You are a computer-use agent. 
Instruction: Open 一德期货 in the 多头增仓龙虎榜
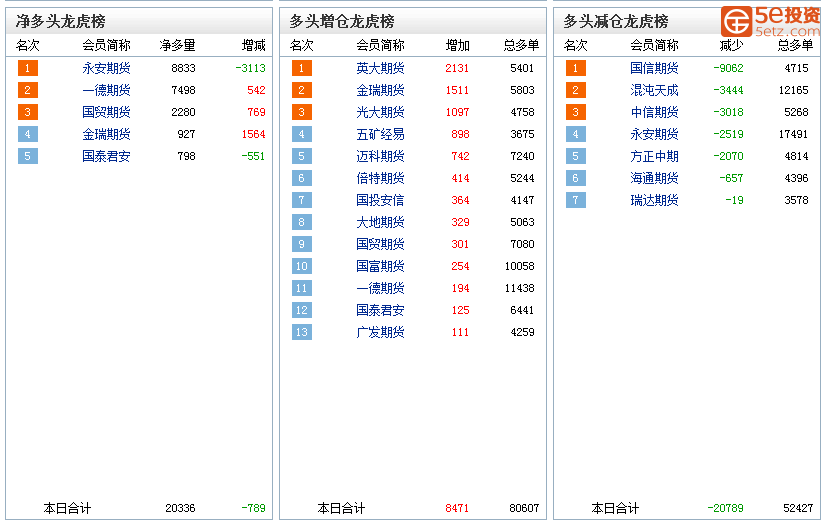[380, 288]
